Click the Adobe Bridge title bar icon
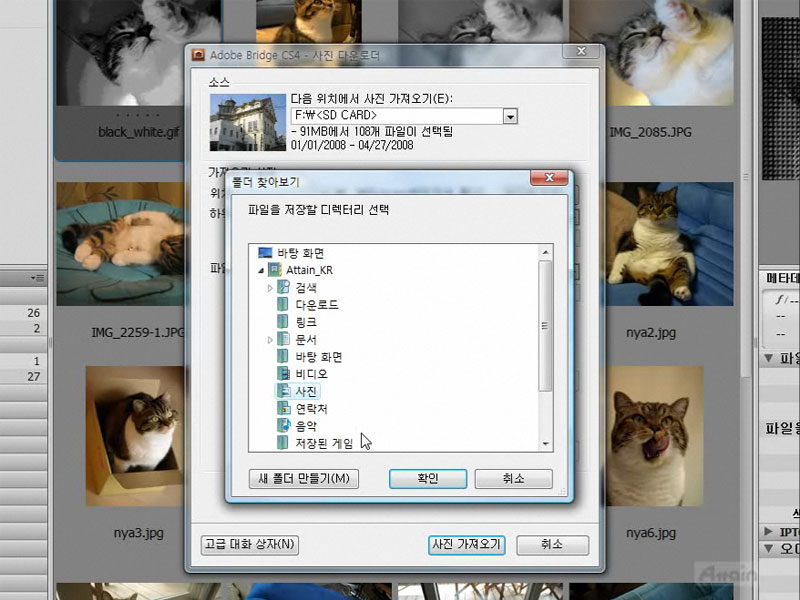The width and height of the screenshot is (800, 600). pos(198,55)
